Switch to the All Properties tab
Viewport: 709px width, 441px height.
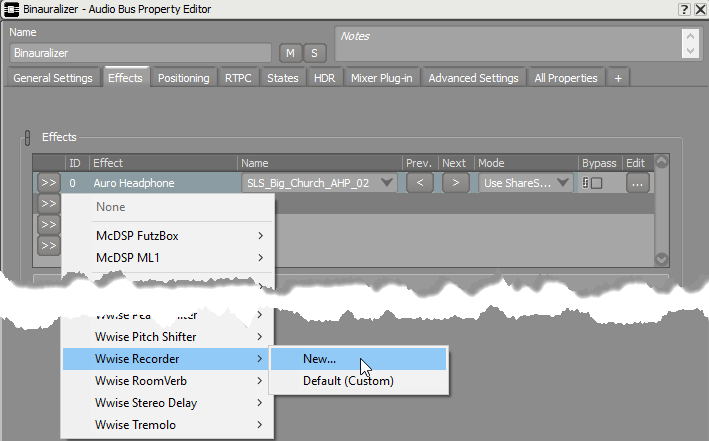point(566,78)
